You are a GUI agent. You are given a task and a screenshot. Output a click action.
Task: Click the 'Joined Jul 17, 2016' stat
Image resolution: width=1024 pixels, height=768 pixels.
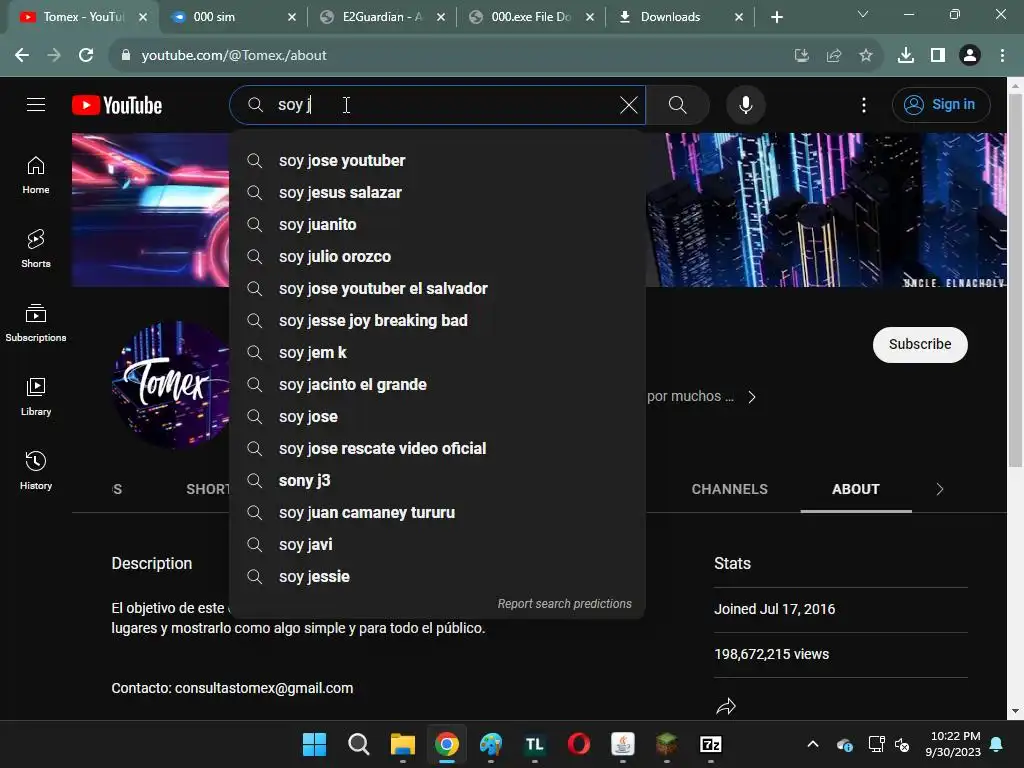coord(775,609)
